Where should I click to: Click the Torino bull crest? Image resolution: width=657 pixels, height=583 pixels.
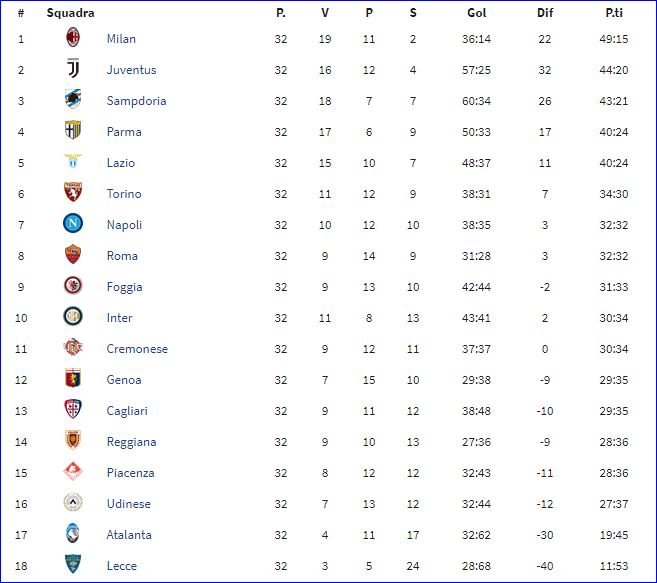click(73, 192)
